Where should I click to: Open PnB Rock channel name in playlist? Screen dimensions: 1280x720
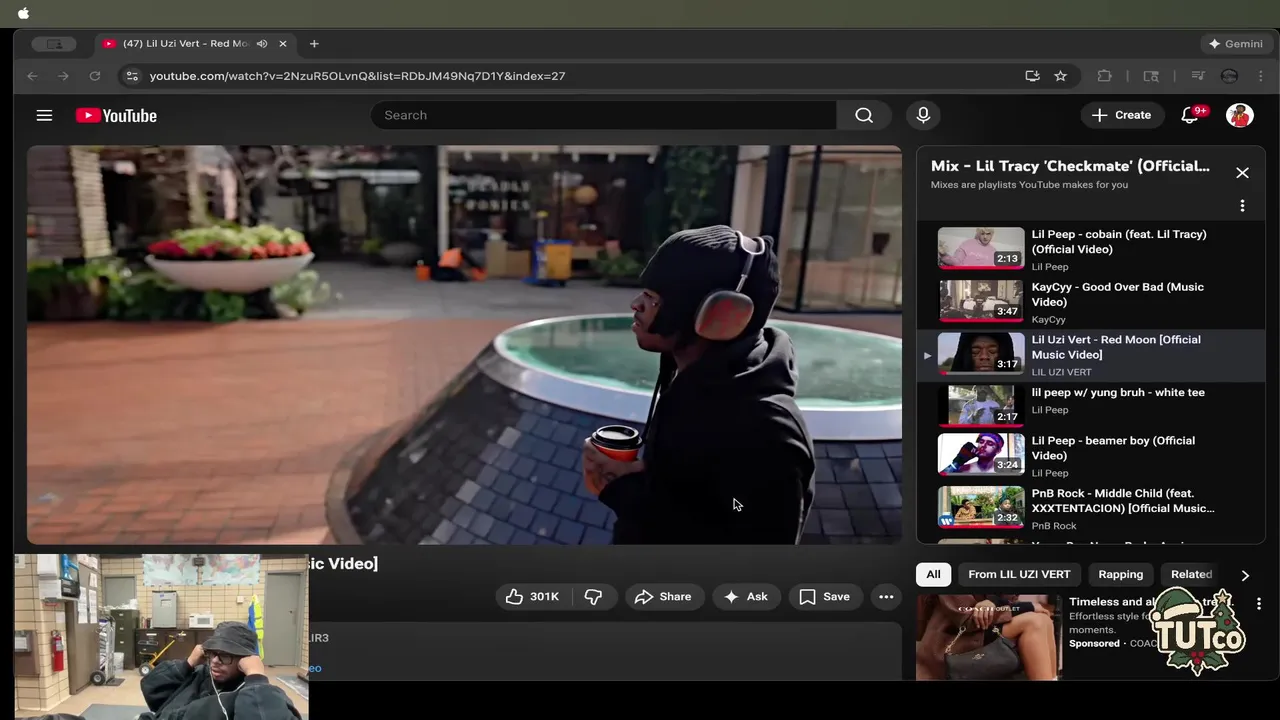coord(1054,526)
